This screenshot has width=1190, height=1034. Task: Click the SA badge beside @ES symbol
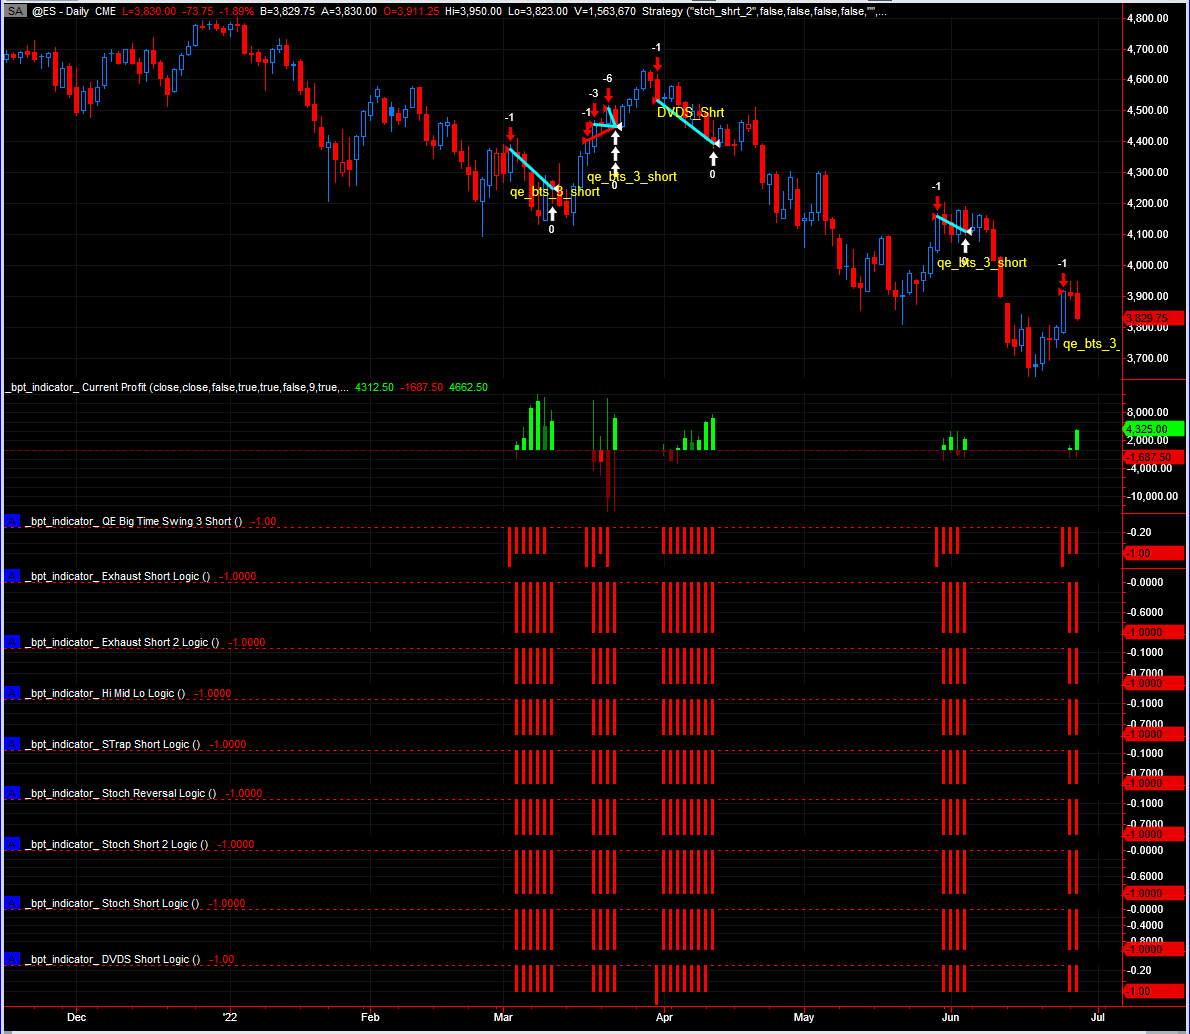15,11
